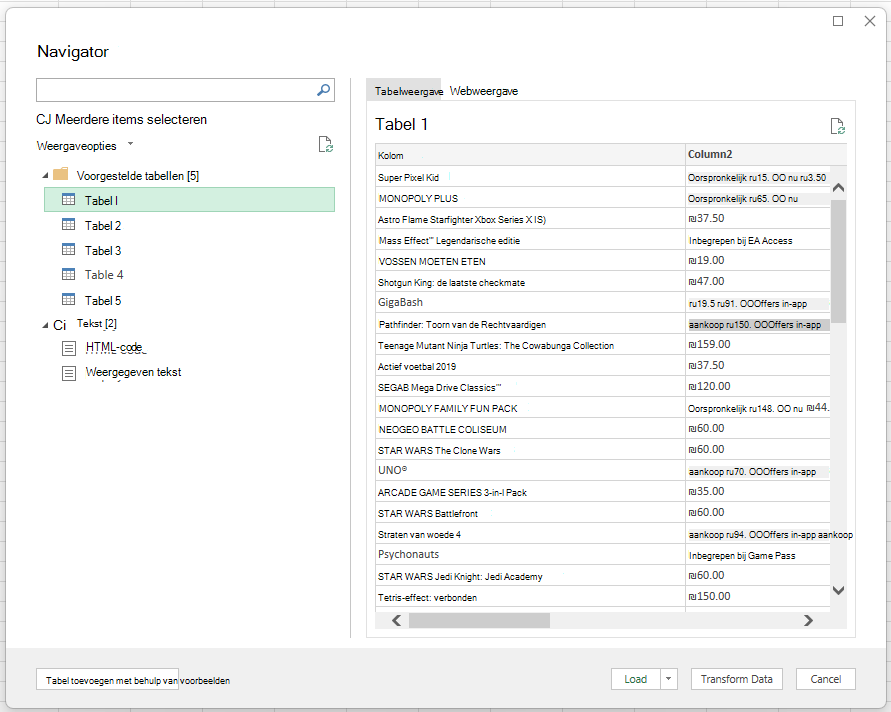The height and width of the screenshot is (712, 891).
Task: Click the table icon of Table 4
Action: (x=68, y=274)
